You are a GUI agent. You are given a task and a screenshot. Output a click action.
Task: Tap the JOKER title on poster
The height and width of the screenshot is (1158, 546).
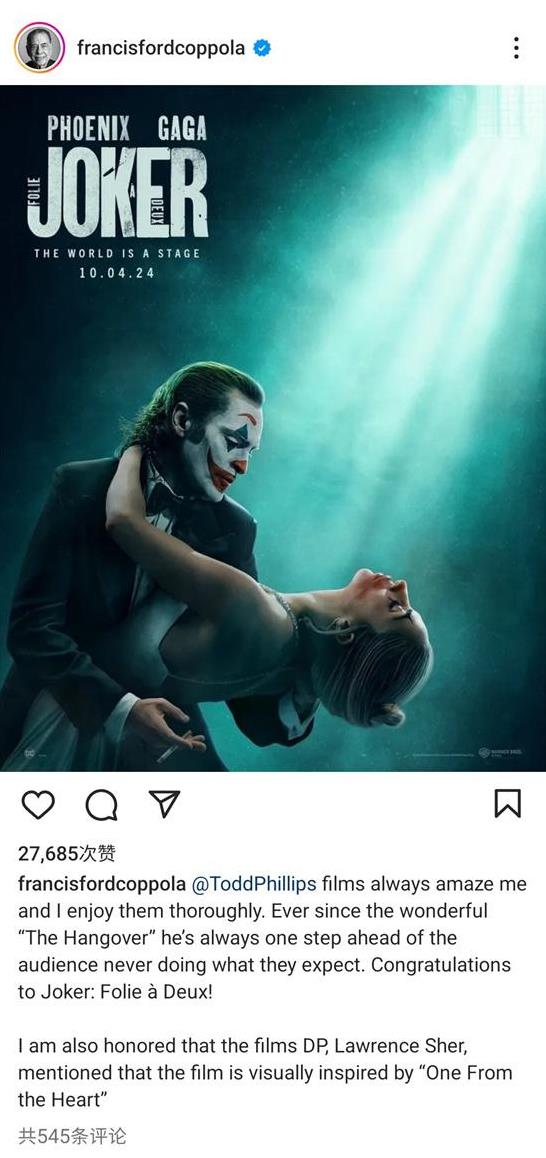[x=117, y=192]
